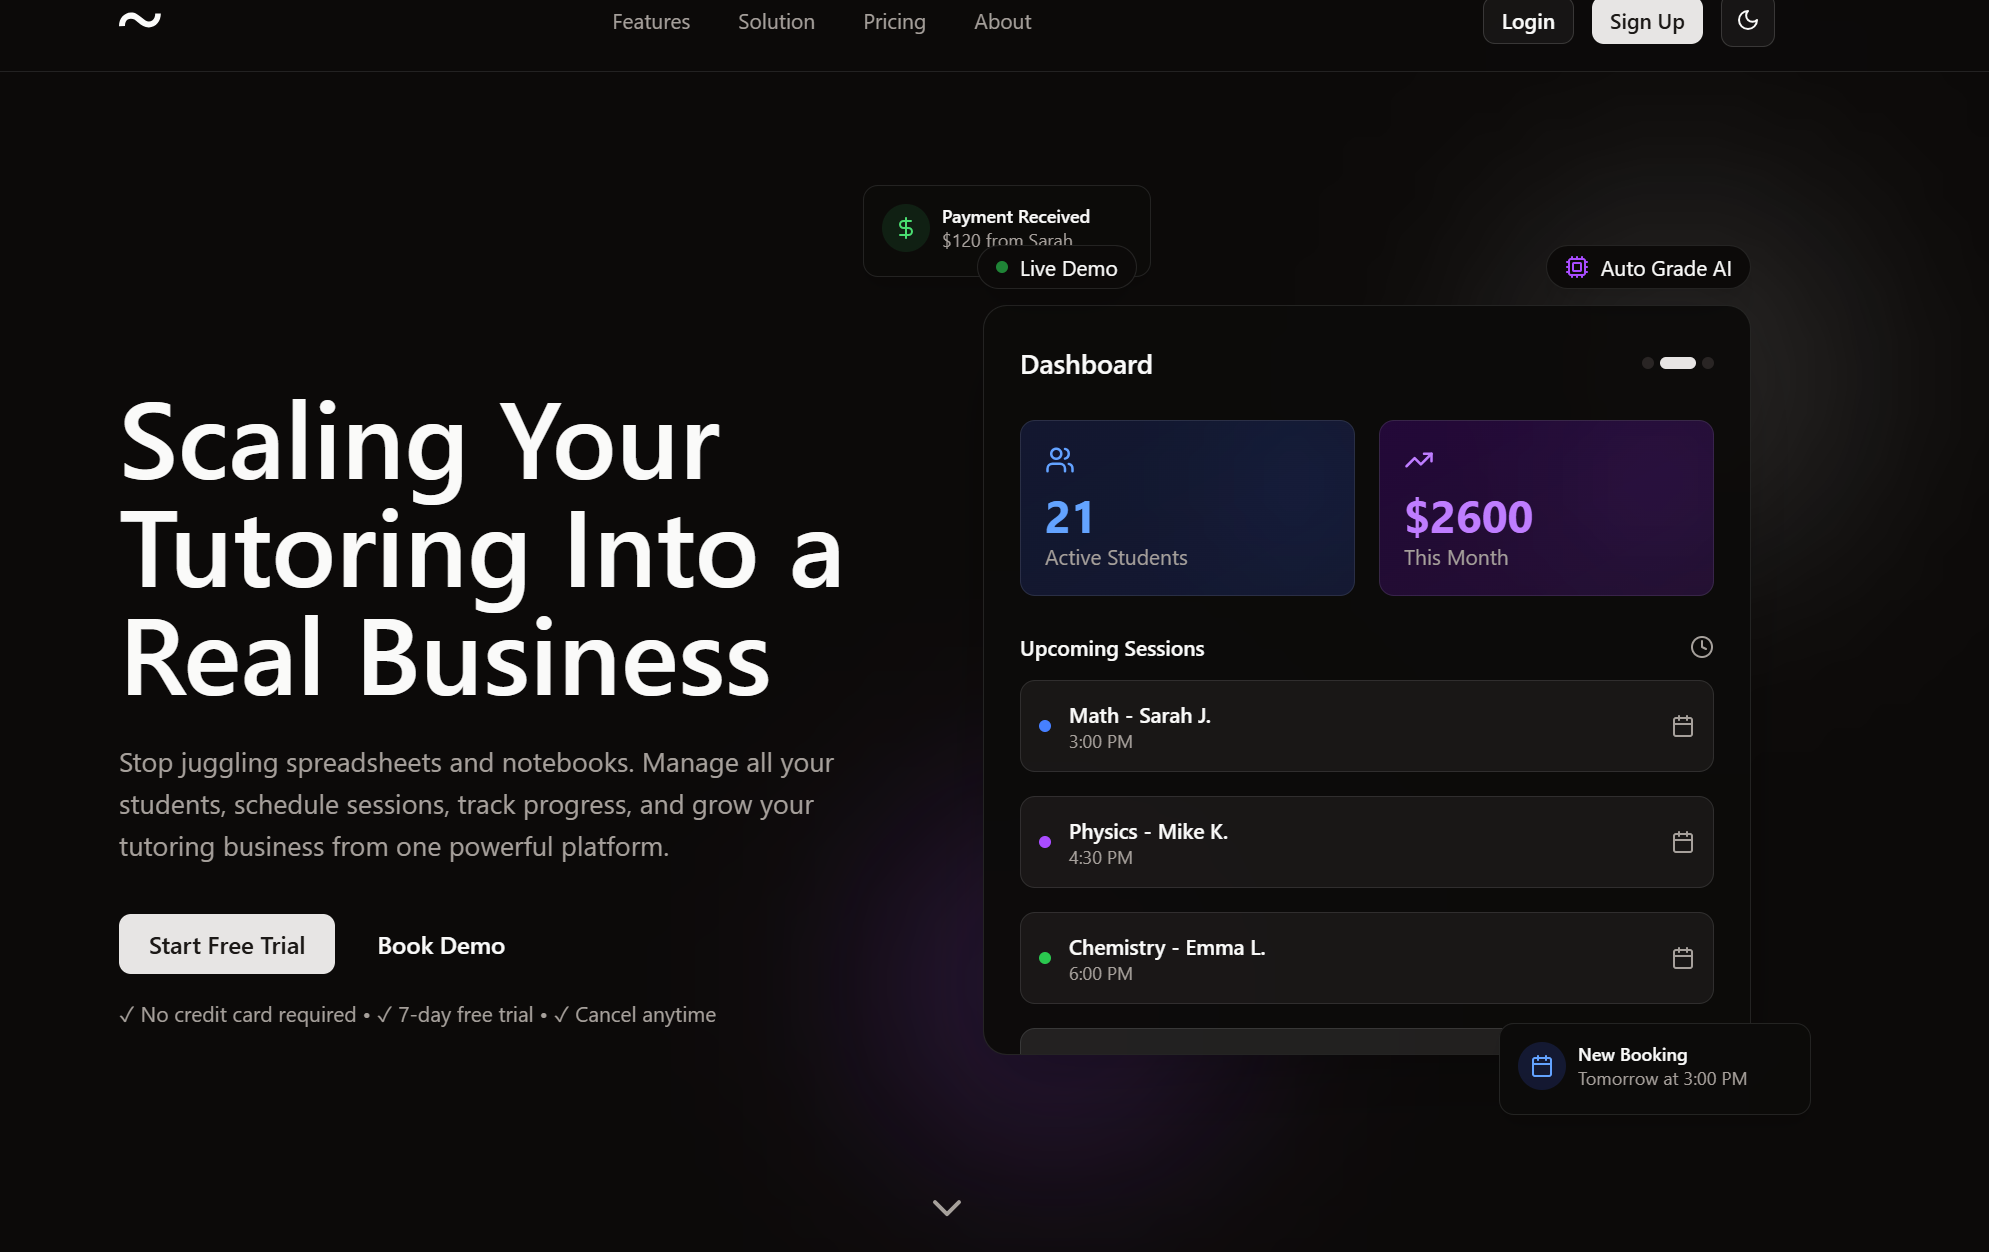Click the Auto Grade AI chip icon
The width and height of the screenshot is (1989, 1252).
(1576, 268)
